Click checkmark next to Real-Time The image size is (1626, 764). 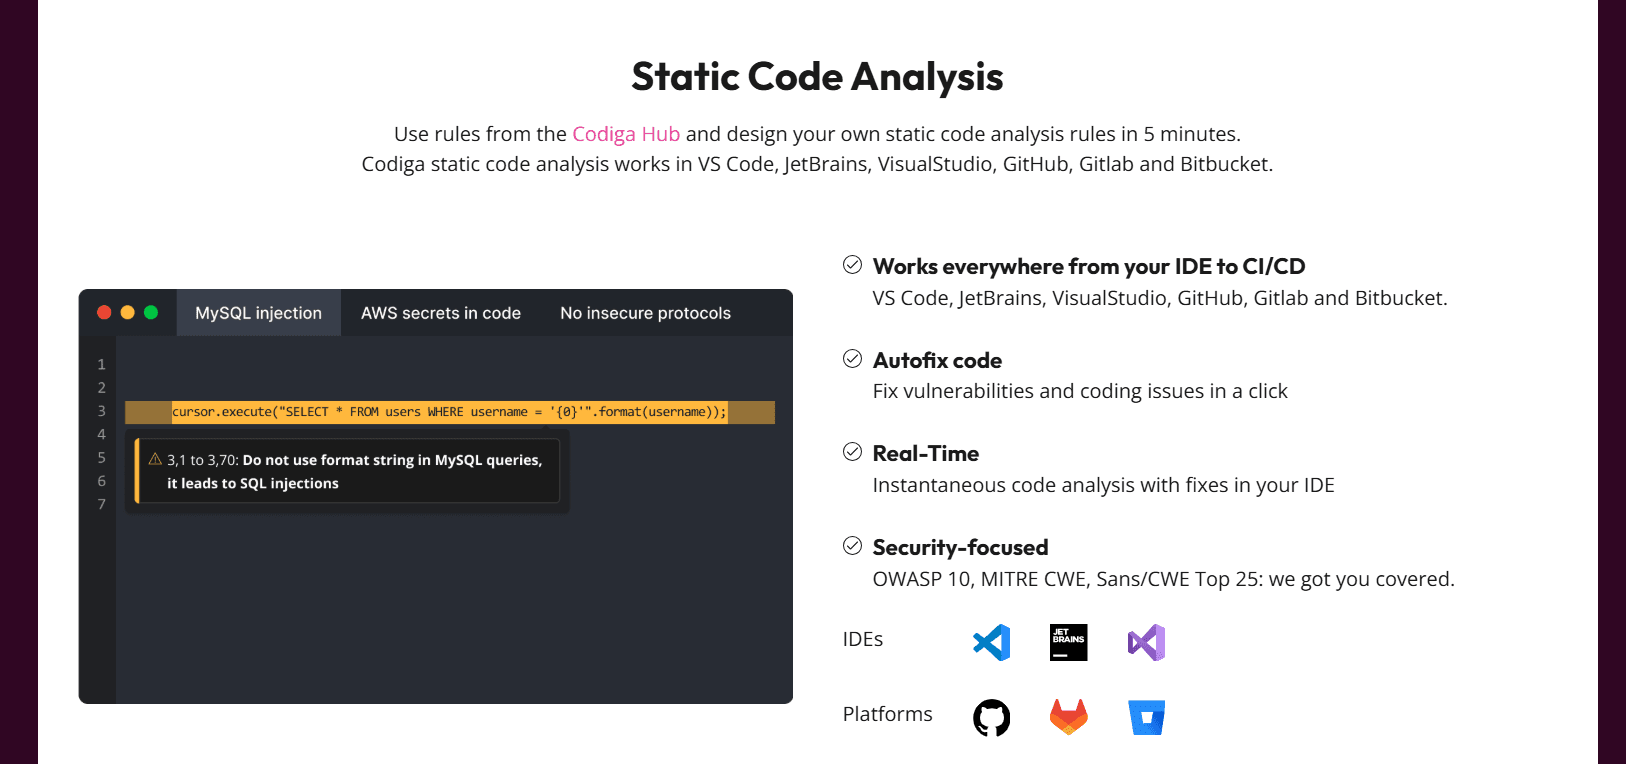click(852, 452)
